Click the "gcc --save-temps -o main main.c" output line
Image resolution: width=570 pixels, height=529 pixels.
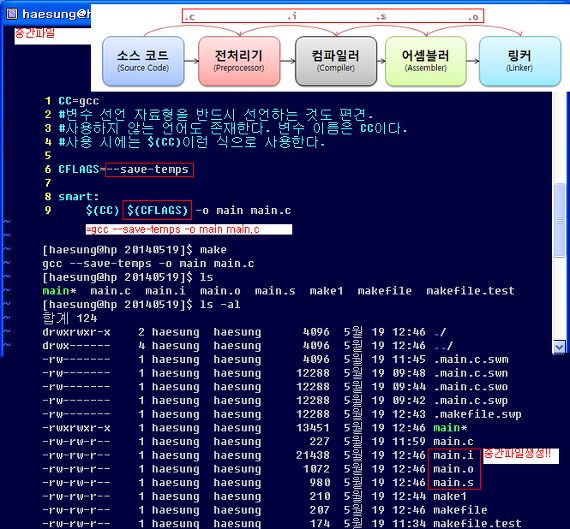[x=148, y=264]
